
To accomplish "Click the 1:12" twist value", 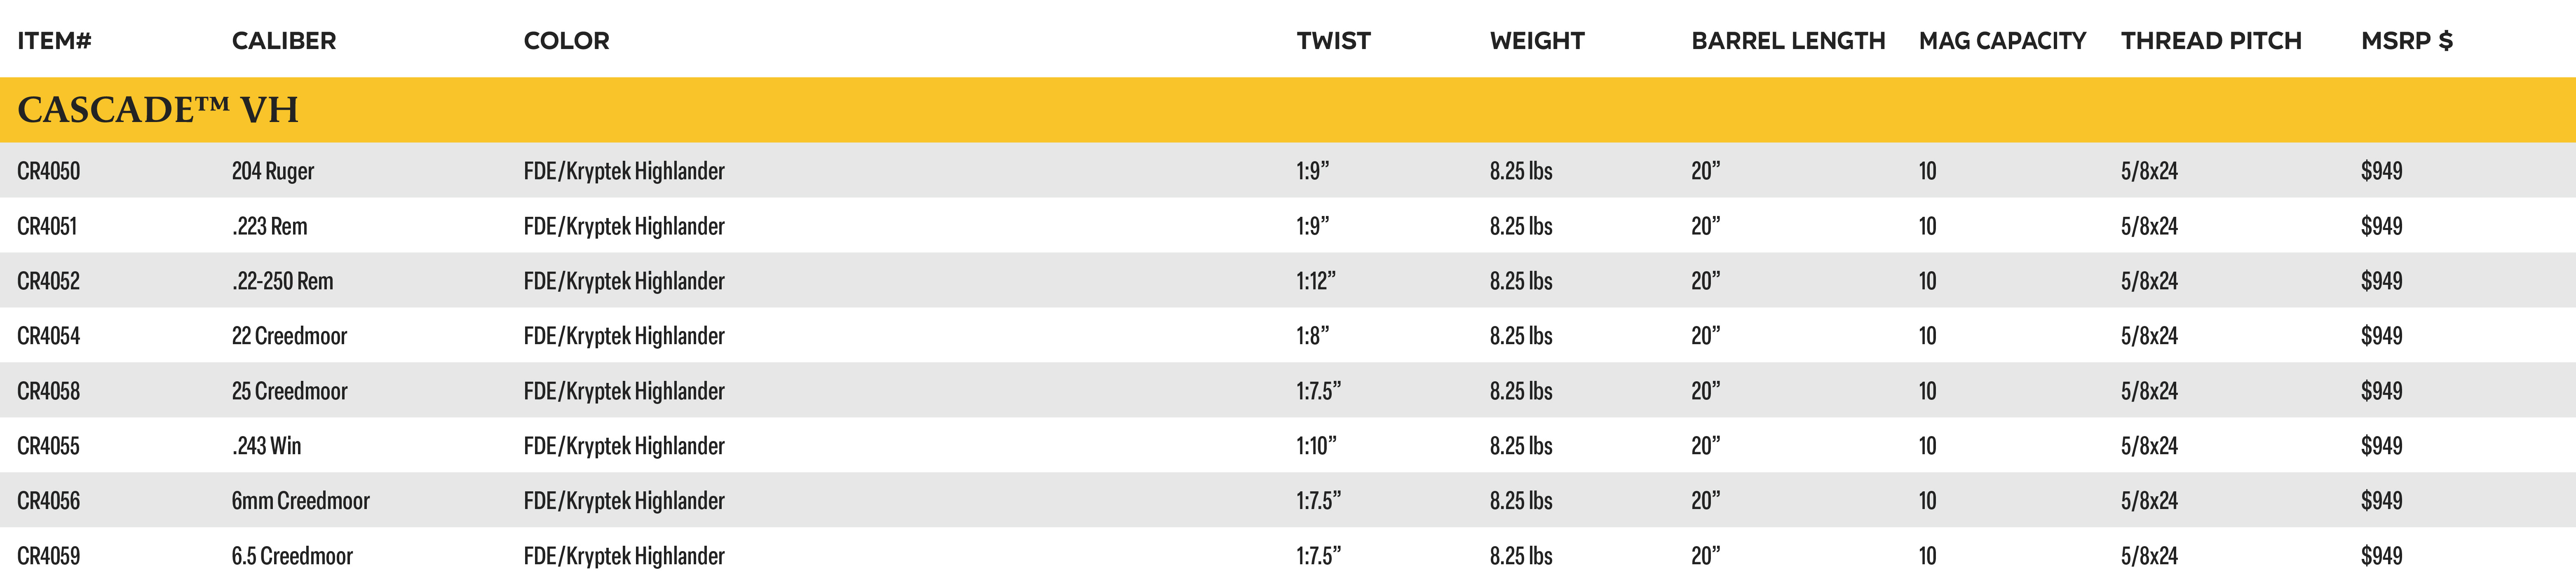I will pos(1316,281).
